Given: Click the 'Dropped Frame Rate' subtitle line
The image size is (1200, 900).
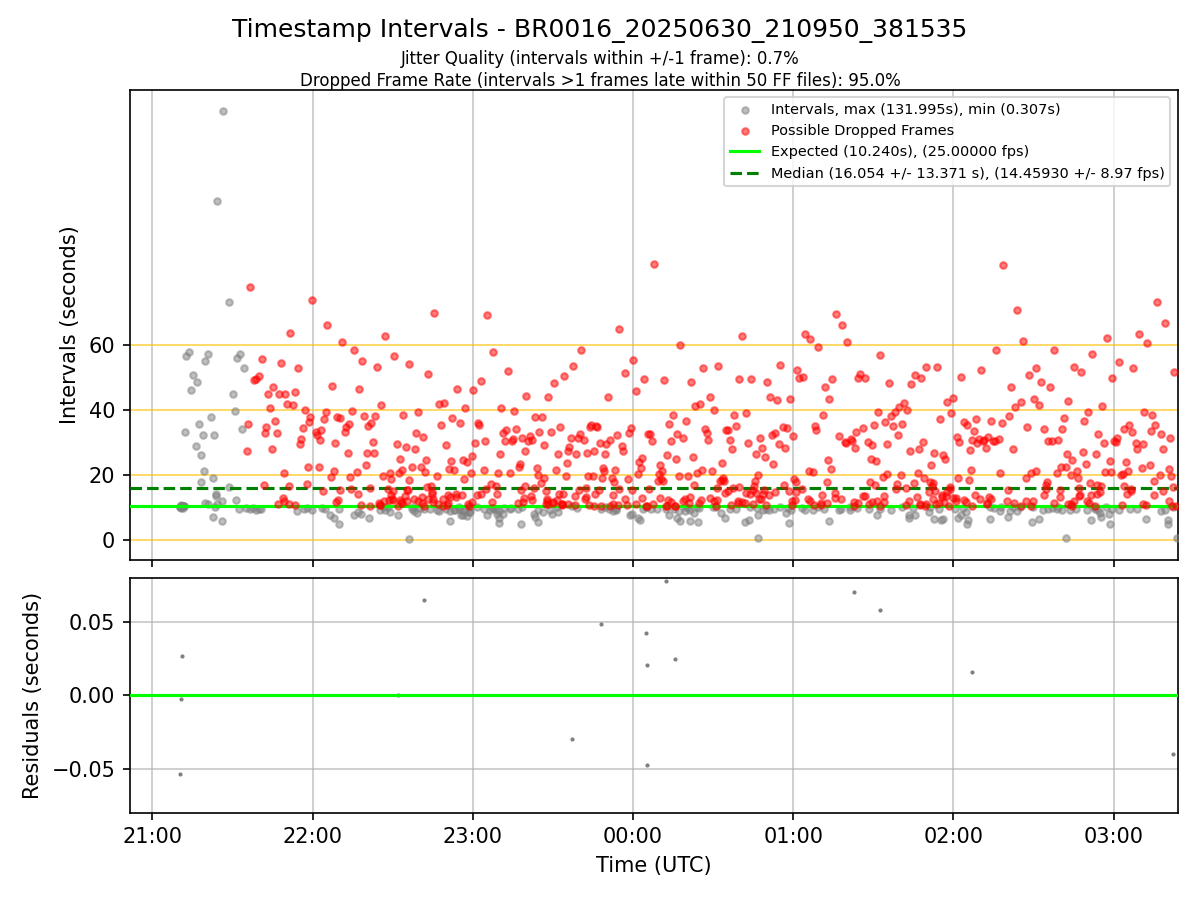Looking at the screenshot, I should tap(600, 80).
